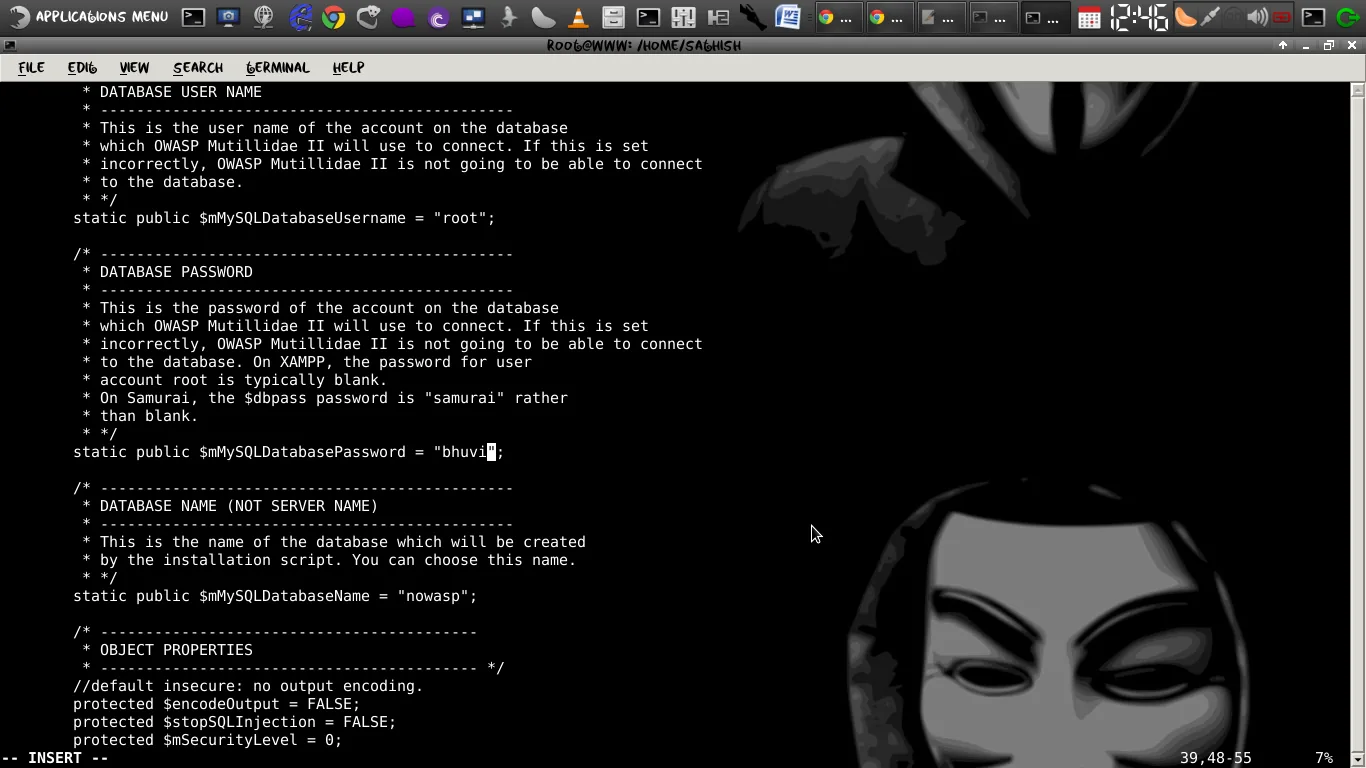Click the black glove launcher icon
The image size is (1366, 768).
[753, 17]
